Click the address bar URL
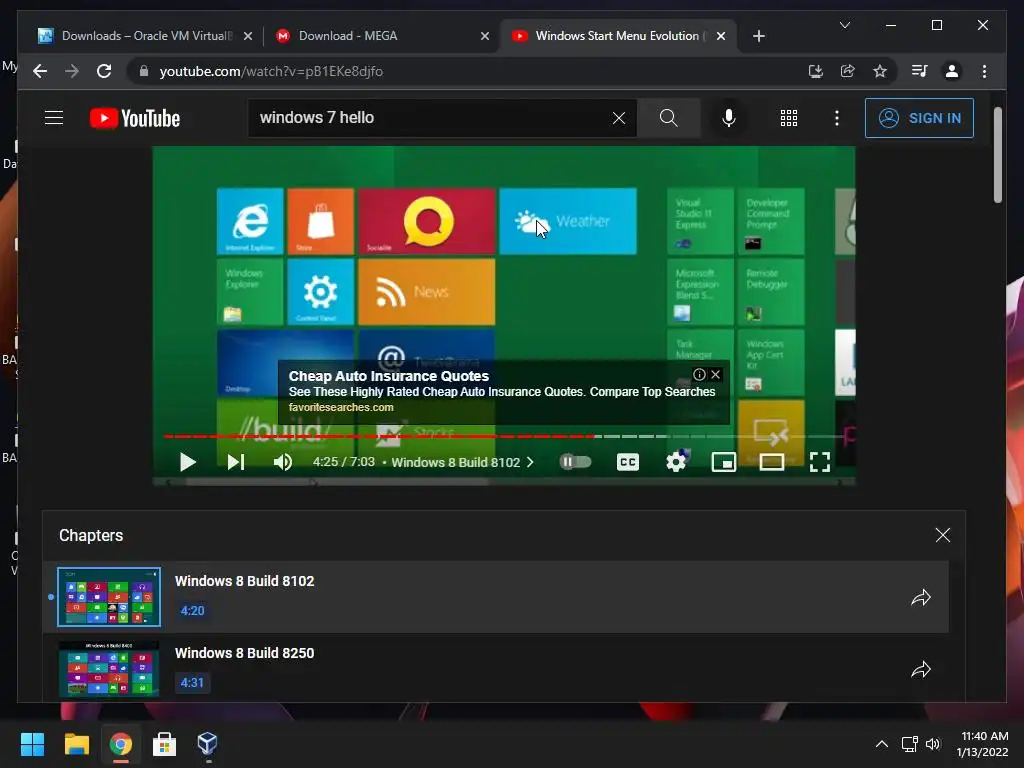 (x=271, y=71)
